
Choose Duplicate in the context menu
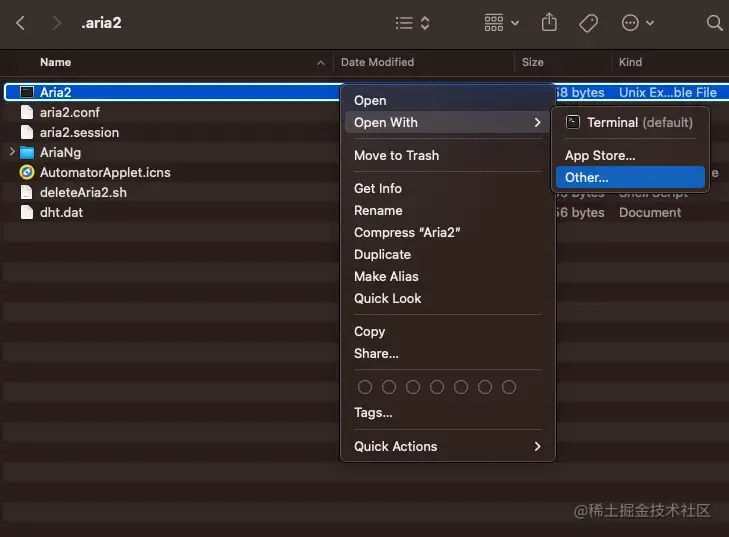tap(448, 254)
